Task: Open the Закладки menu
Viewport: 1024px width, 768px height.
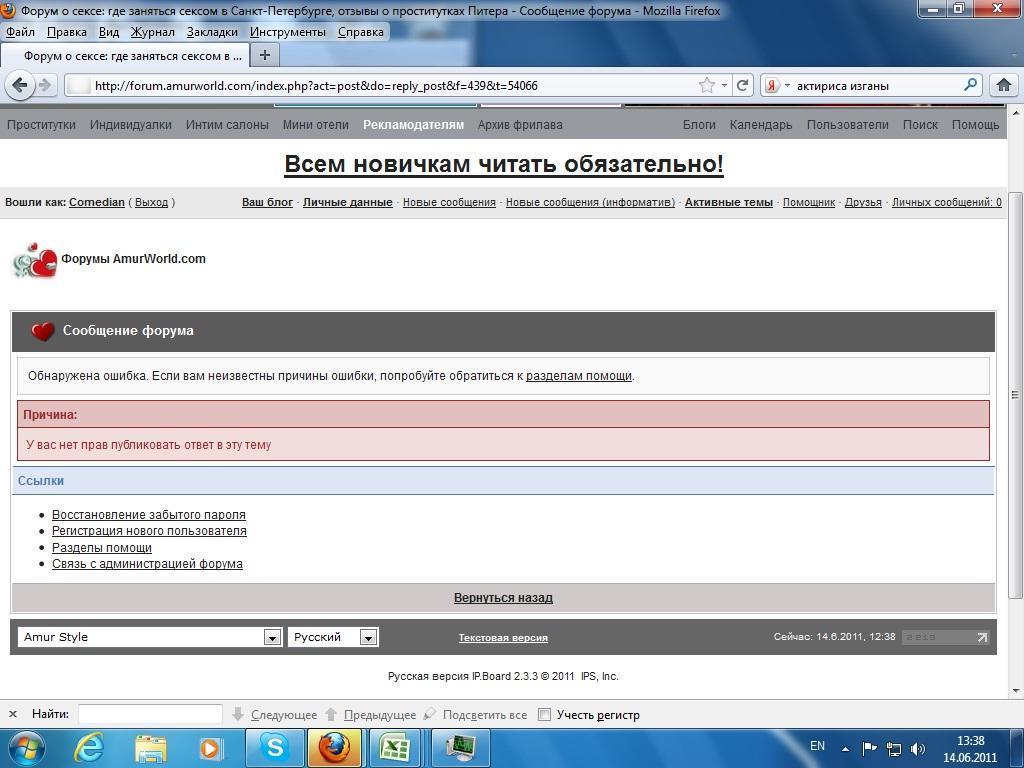Action: point(211,32)
